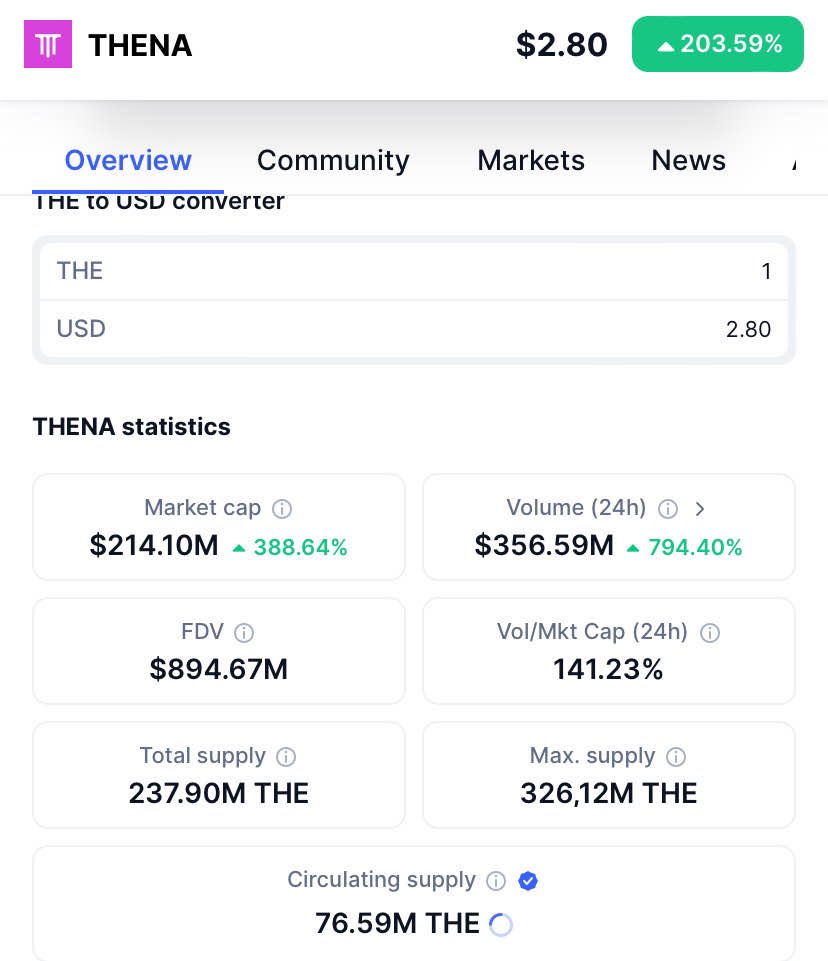Click the circulating supply progress circle
Image resolution: width=828 pixels, height=961 pixels.
pyautogui.click(x=500, y=925)
